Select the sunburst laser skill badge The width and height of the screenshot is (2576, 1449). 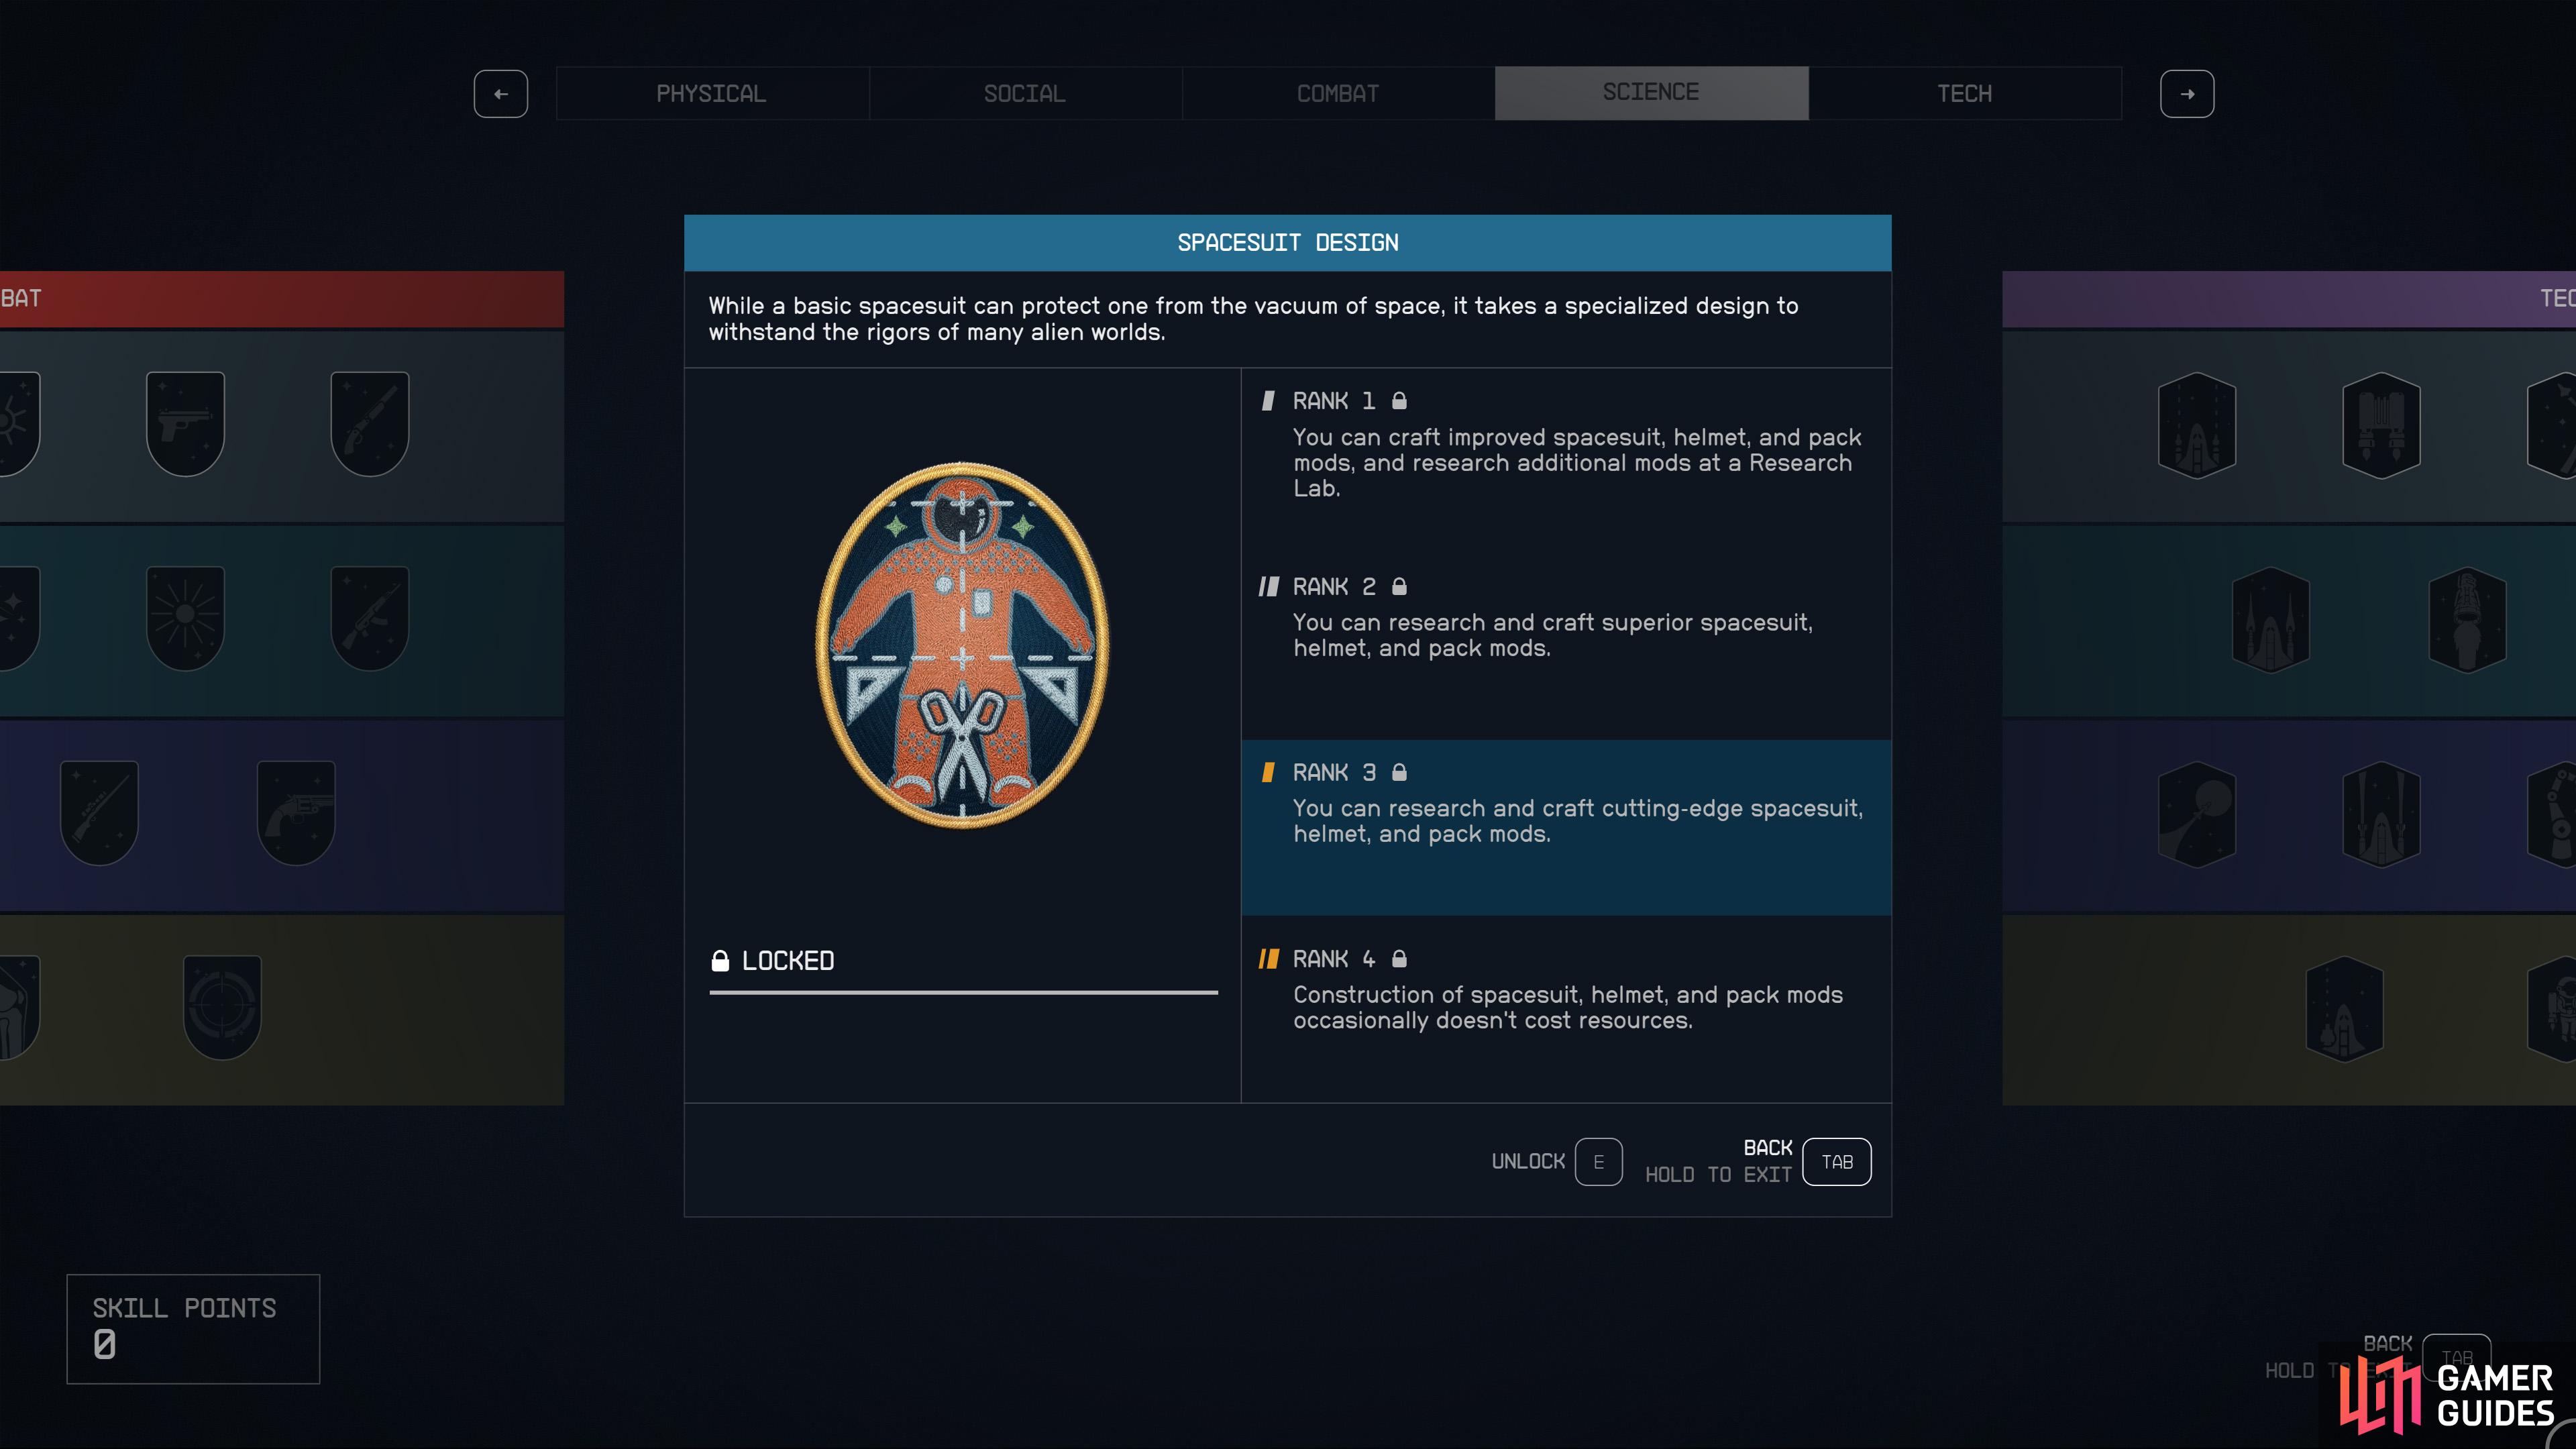point(185,618)
